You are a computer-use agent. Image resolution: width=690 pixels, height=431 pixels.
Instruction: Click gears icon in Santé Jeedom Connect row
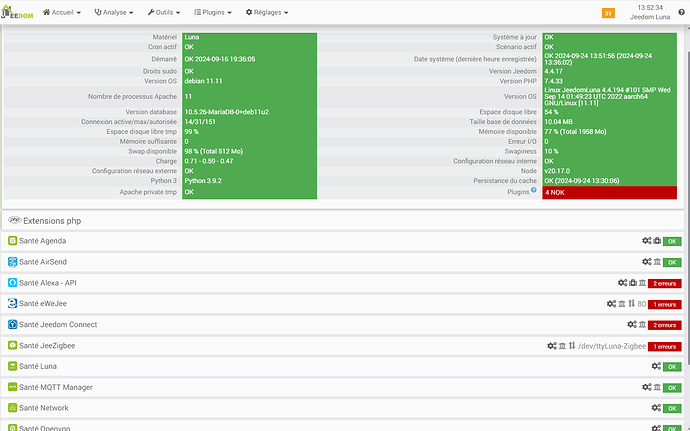click(632, 324)
